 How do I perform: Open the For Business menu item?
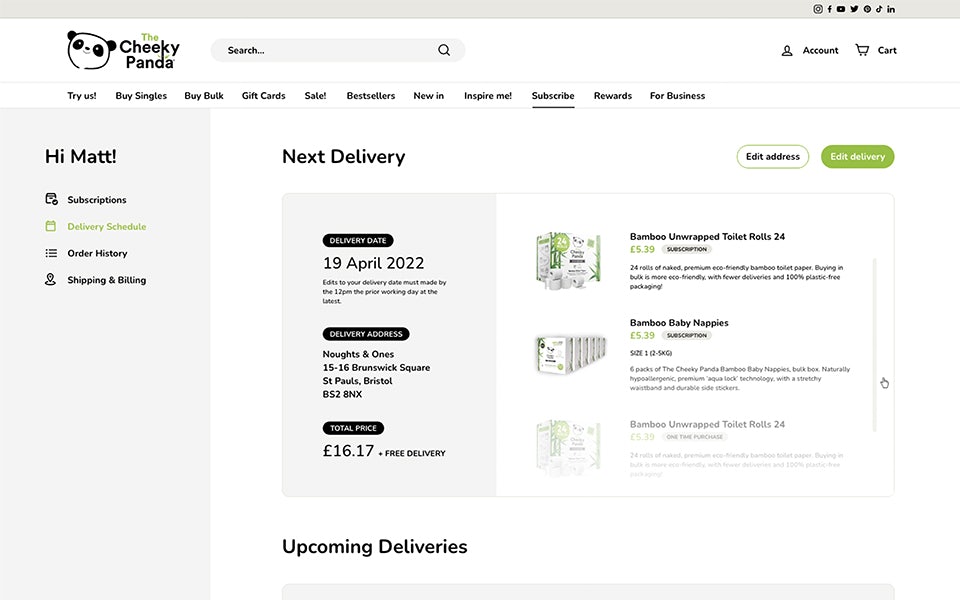coord(677,96)
